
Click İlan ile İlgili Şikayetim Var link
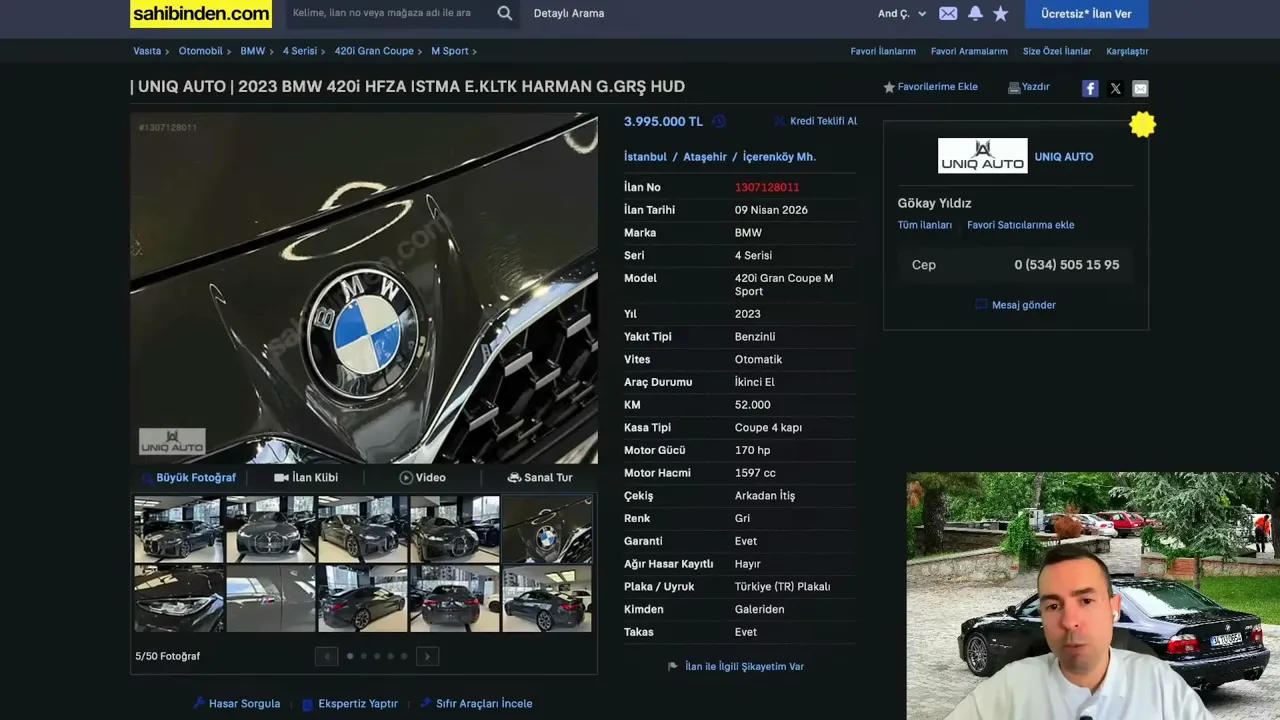[x=744, y=666]
